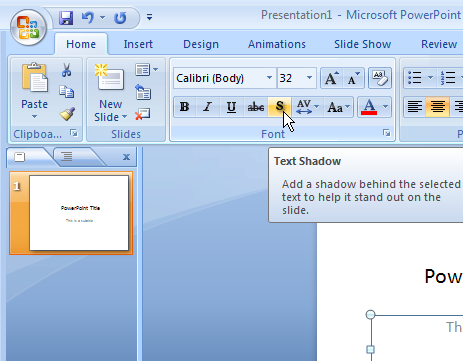Toggle Strikethrough formatting

click(256, 107)
